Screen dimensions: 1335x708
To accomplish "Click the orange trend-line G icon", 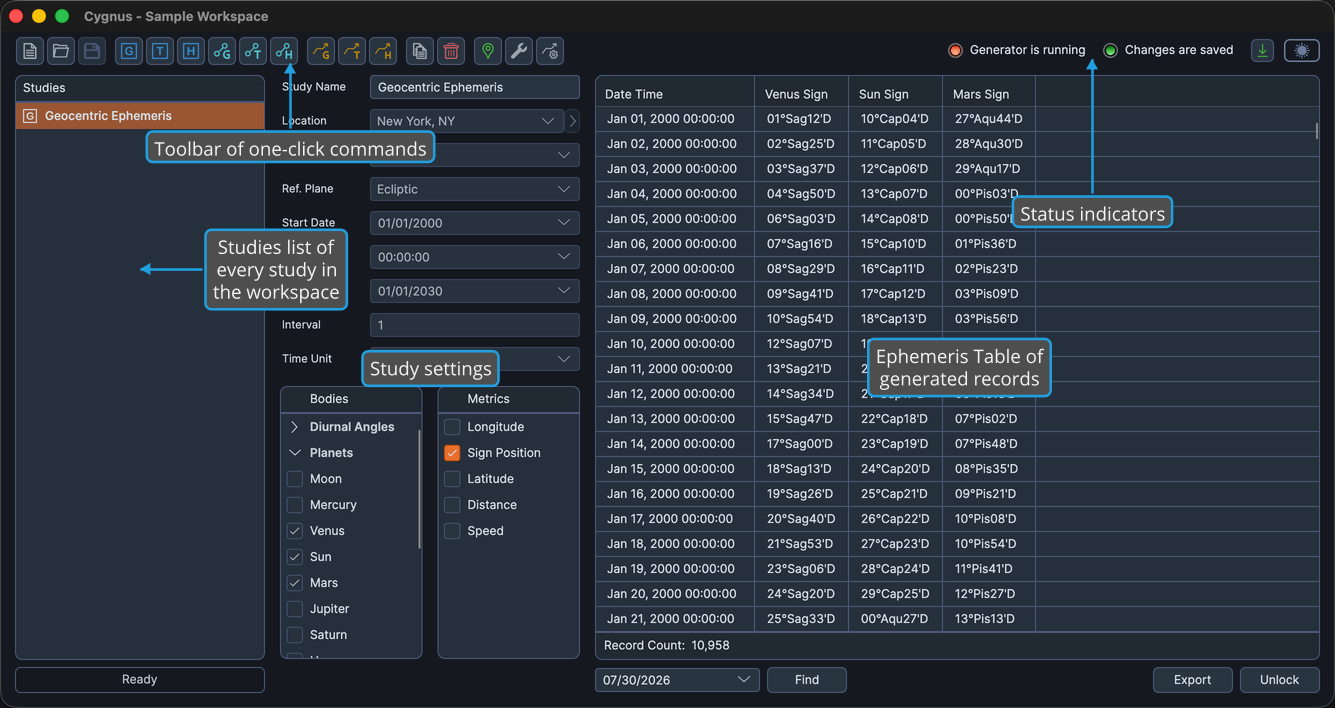I will point(321,51).
